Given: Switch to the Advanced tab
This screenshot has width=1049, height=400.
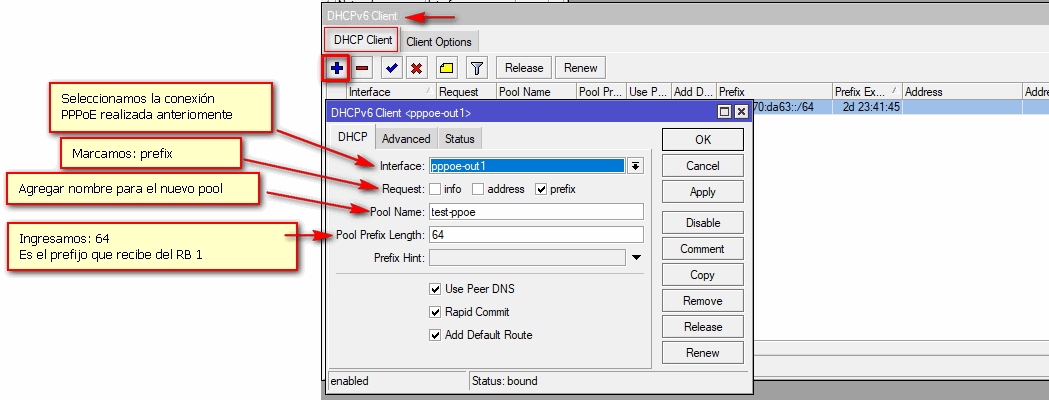Looking at the screenshot, I should click(406, 139).
